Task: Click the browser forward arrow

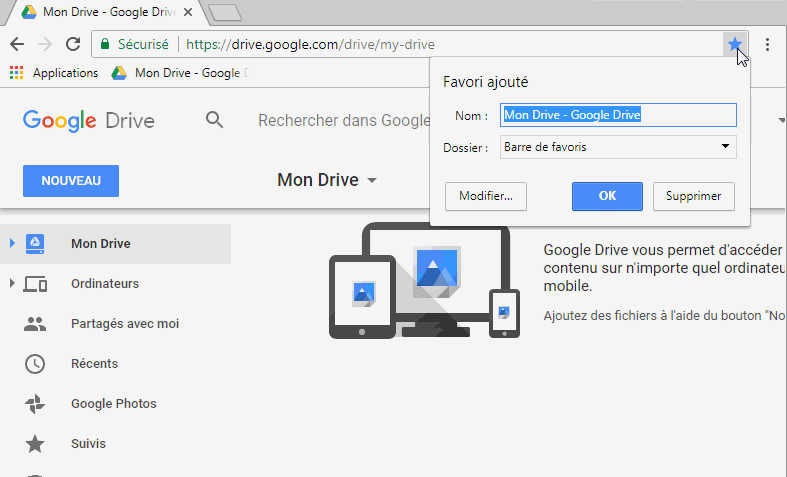Action: pyautogui.click(x=45, y=44)
